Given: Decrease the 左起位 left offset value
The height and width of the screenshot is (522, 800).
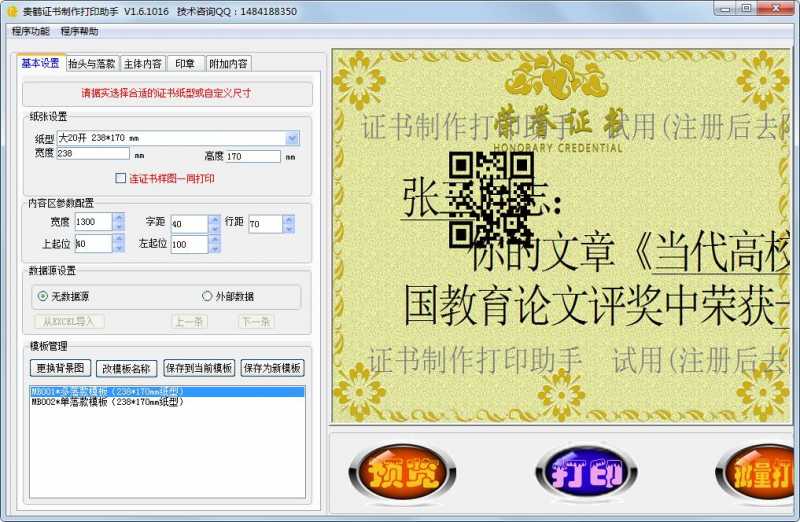Looking at the screenshot, I should [x=215, y=248].
